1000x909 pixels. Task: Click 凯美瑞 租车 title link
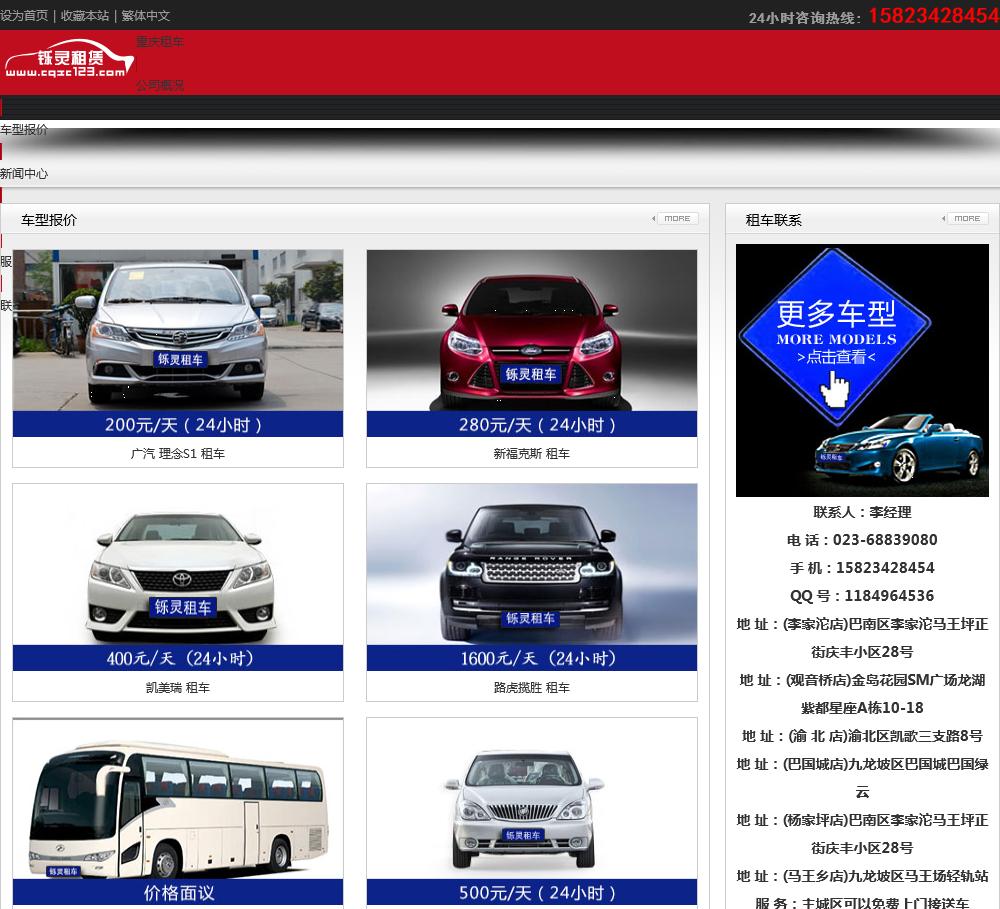click(x=178, y=688)
